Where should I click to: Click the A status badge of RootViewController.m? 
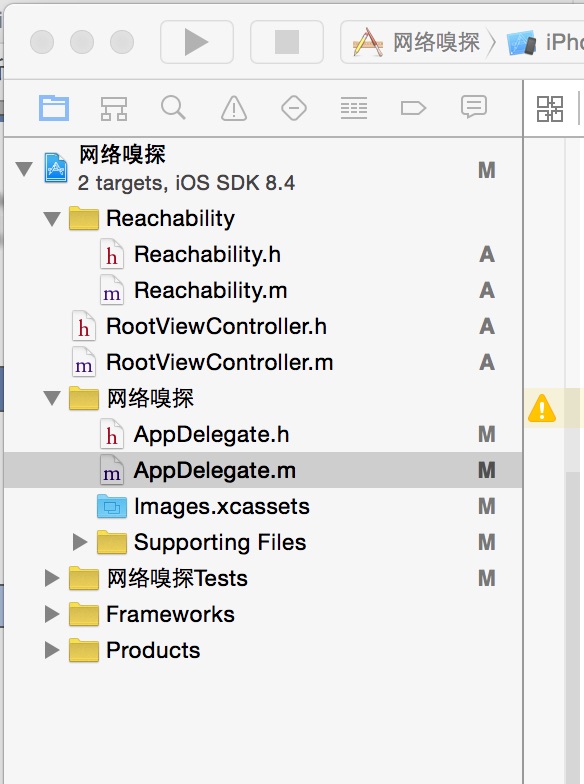tap(487, 362)
